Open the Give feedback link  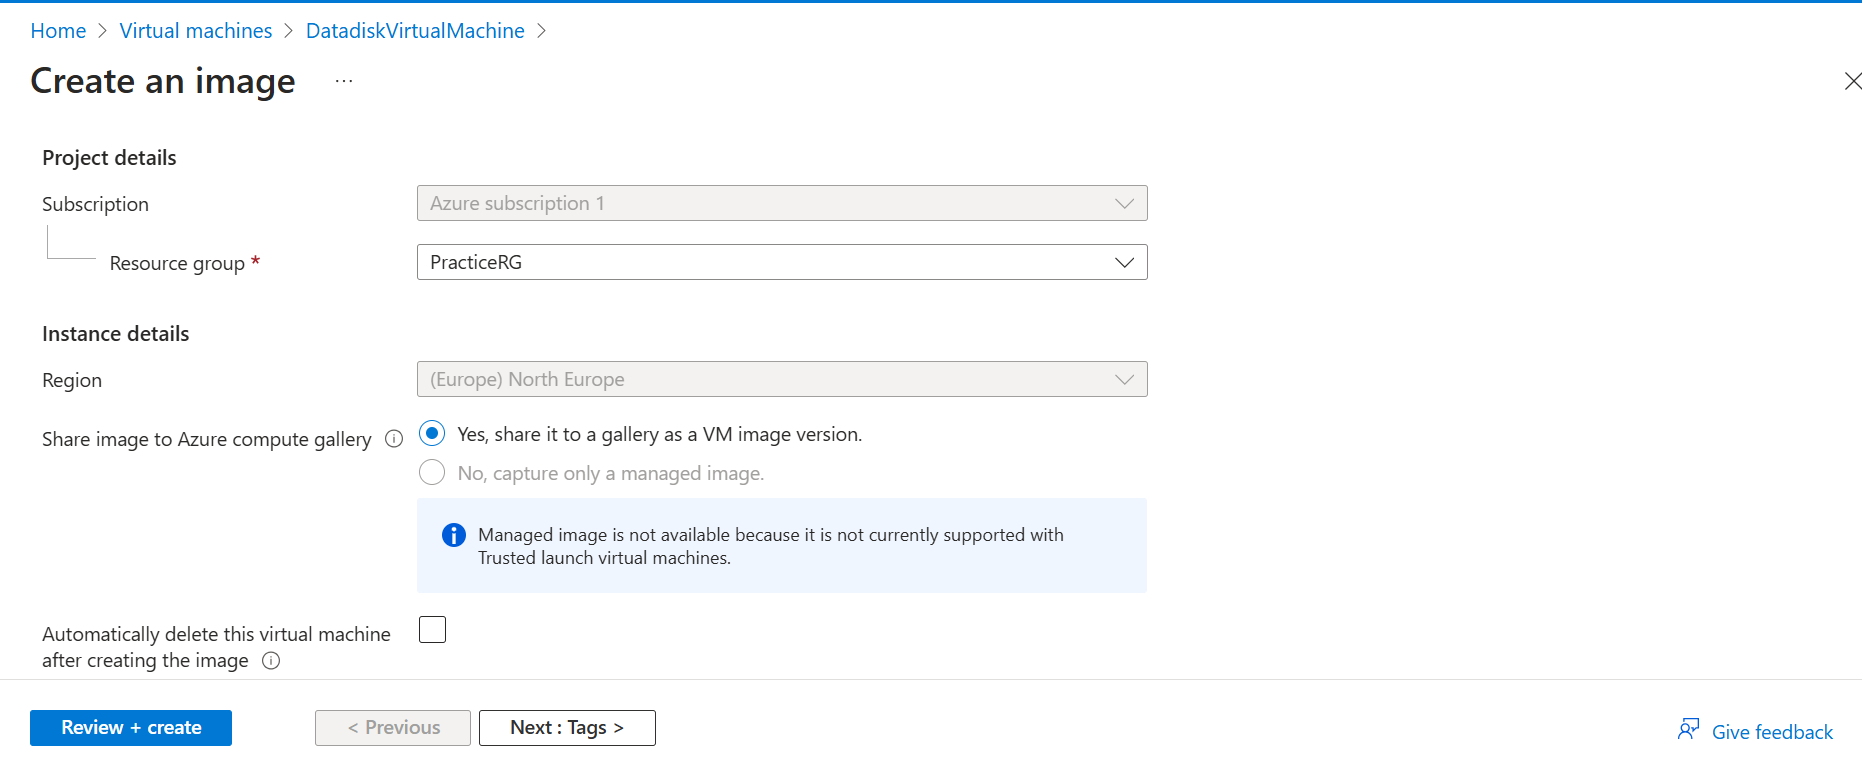coord(1772,732)
